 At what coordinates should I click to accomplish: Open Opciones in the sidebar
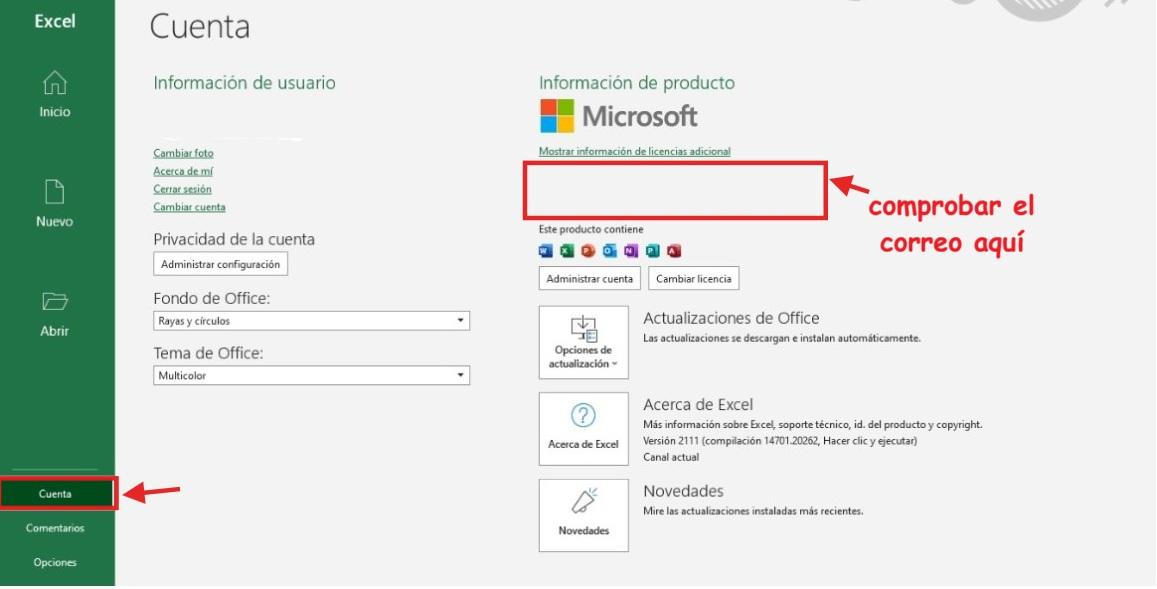[x=55, y=562]
